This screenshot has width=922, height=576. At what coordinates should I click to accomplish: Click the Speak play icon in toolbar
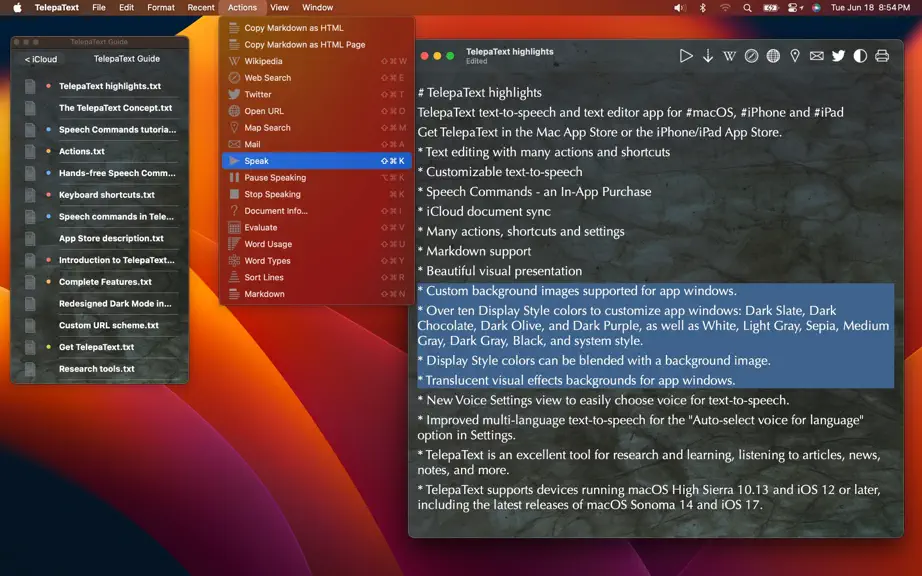click(x=686, y=56)
